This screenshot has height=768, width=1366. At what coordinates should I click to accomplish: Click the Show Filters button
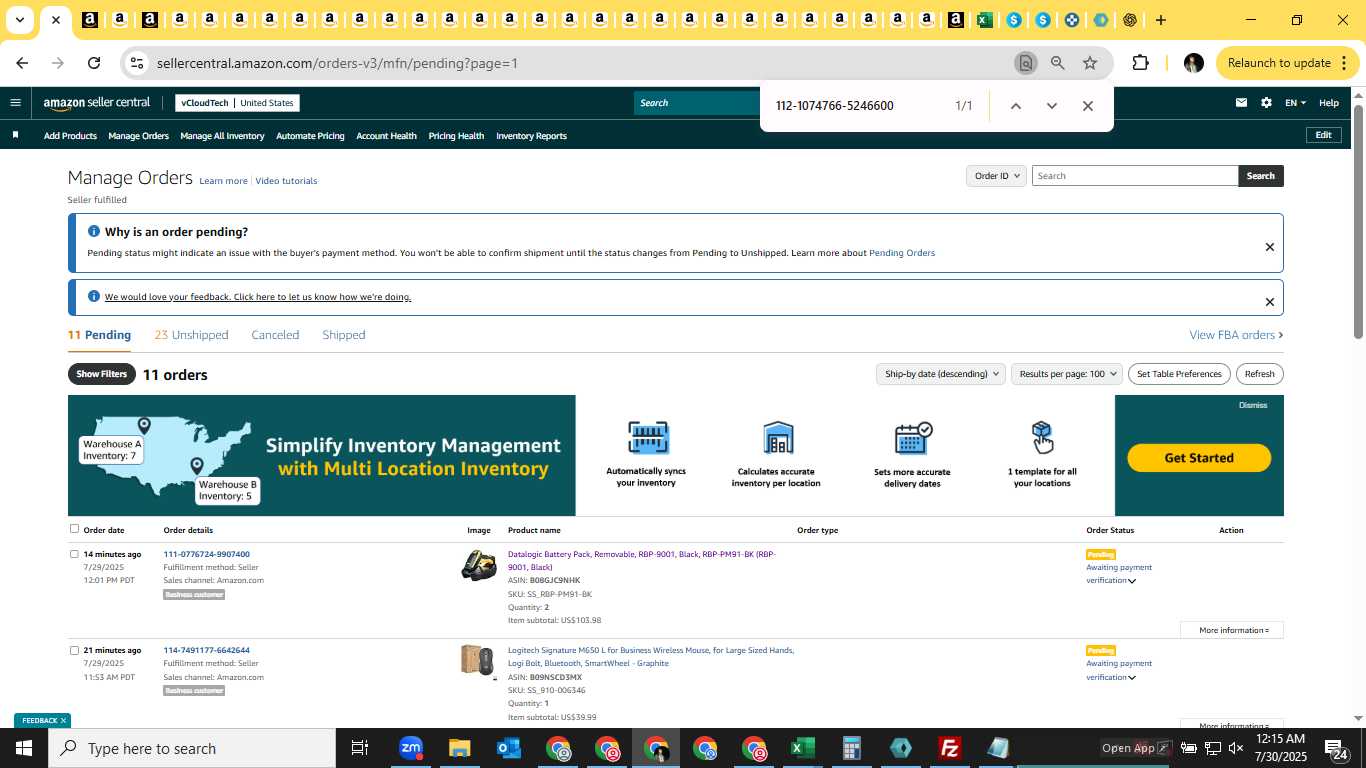(101, 374)
